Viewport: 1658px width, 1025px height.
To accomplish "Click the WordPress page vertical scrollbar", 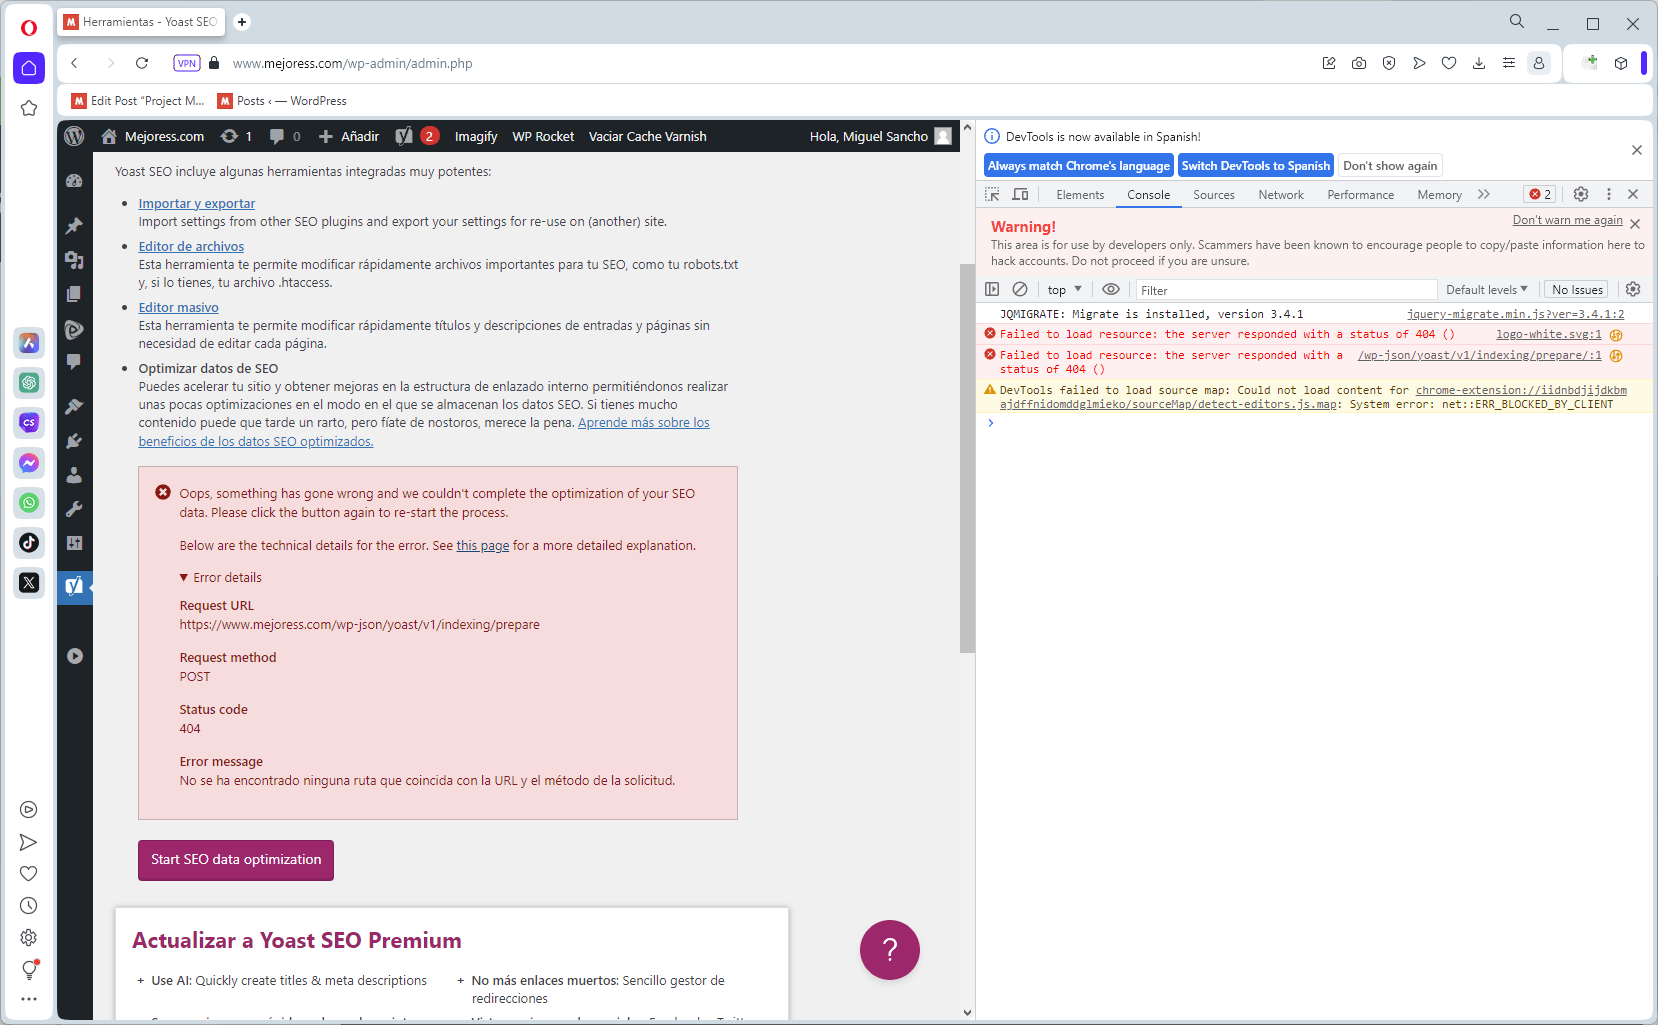I will pos(967,458).
